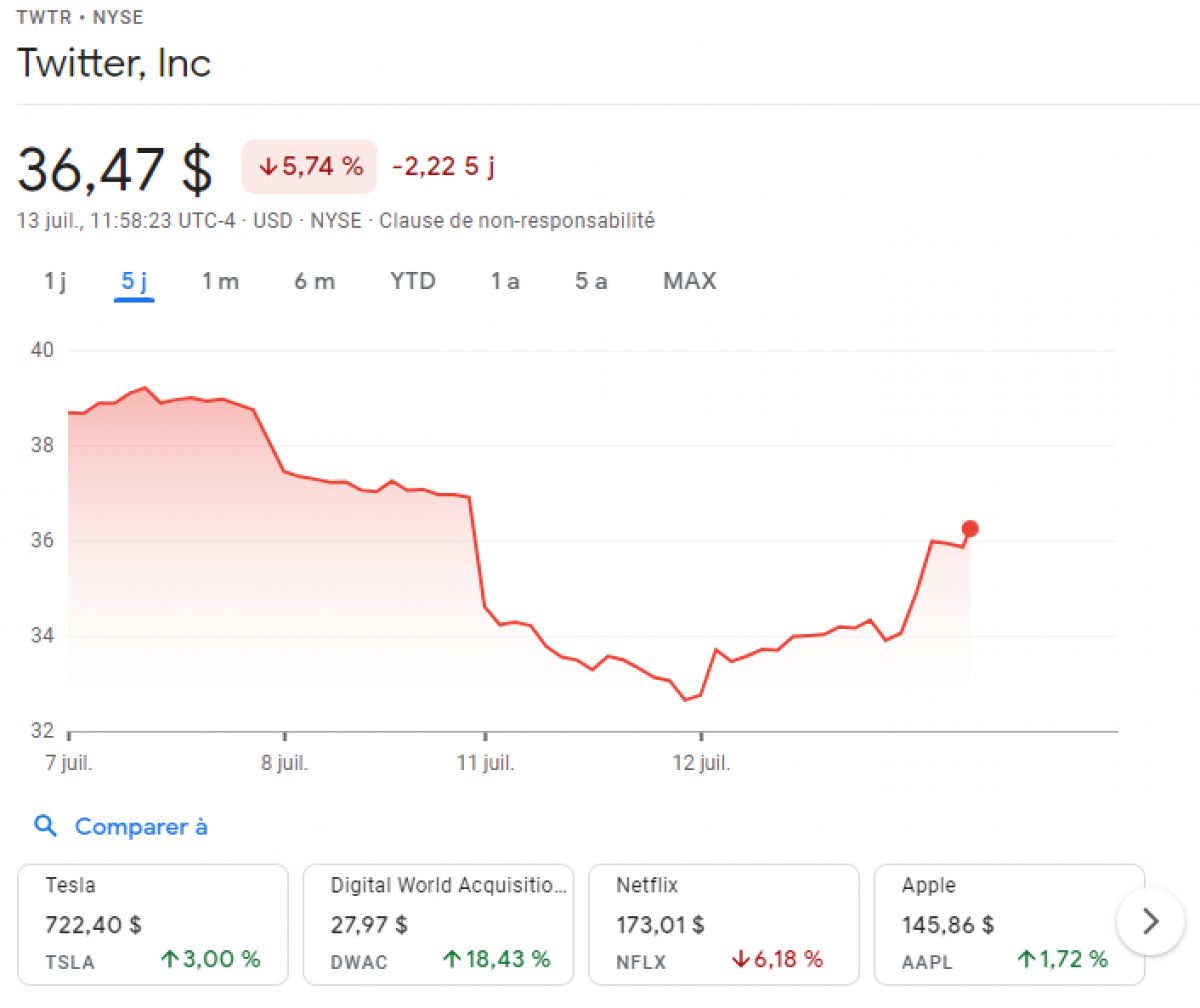Open the Clause de non-responsabilité link
Screen dimensions: 1200x1008
517,221
